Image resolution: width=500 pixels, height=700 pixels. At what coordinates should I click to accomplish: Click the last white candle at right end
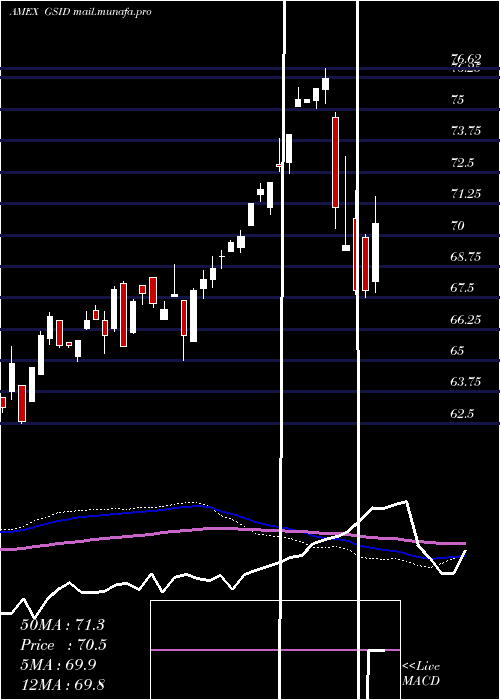pyautogui.click(x=375, y=253)
